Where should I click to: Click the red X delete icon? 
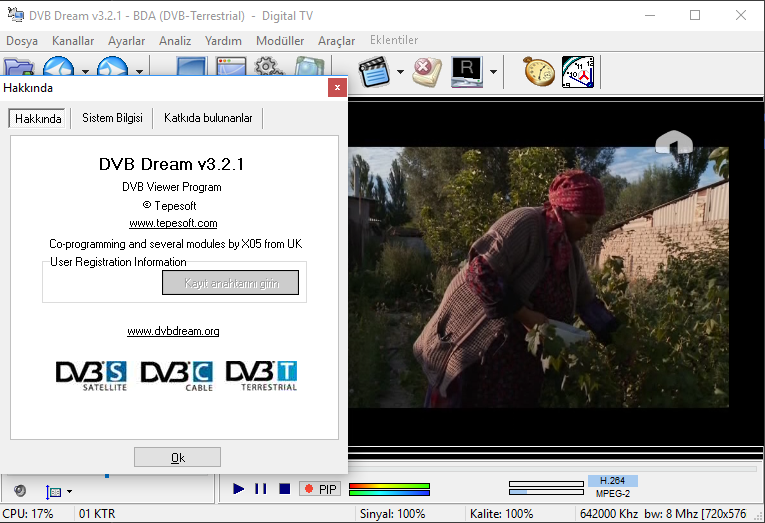click(x=427, y=72)
